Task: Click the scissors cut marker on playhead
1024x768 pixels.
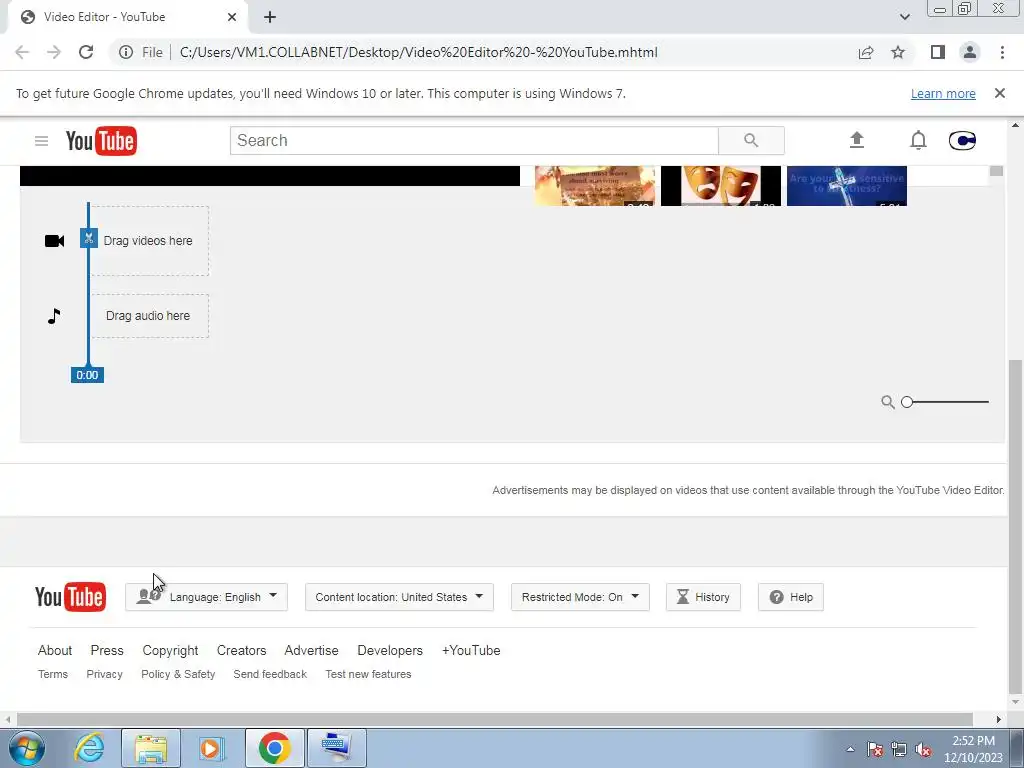Action: coord(89,238)
